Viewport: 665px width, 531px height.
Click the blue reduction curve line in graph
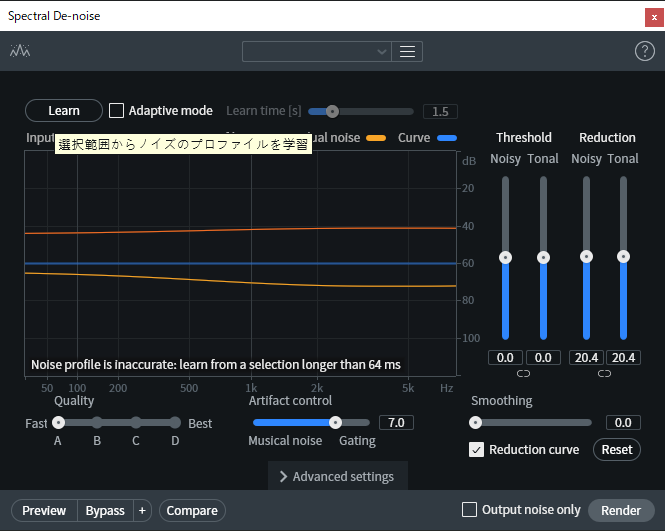pyautogui.click(x=240, y=263)
